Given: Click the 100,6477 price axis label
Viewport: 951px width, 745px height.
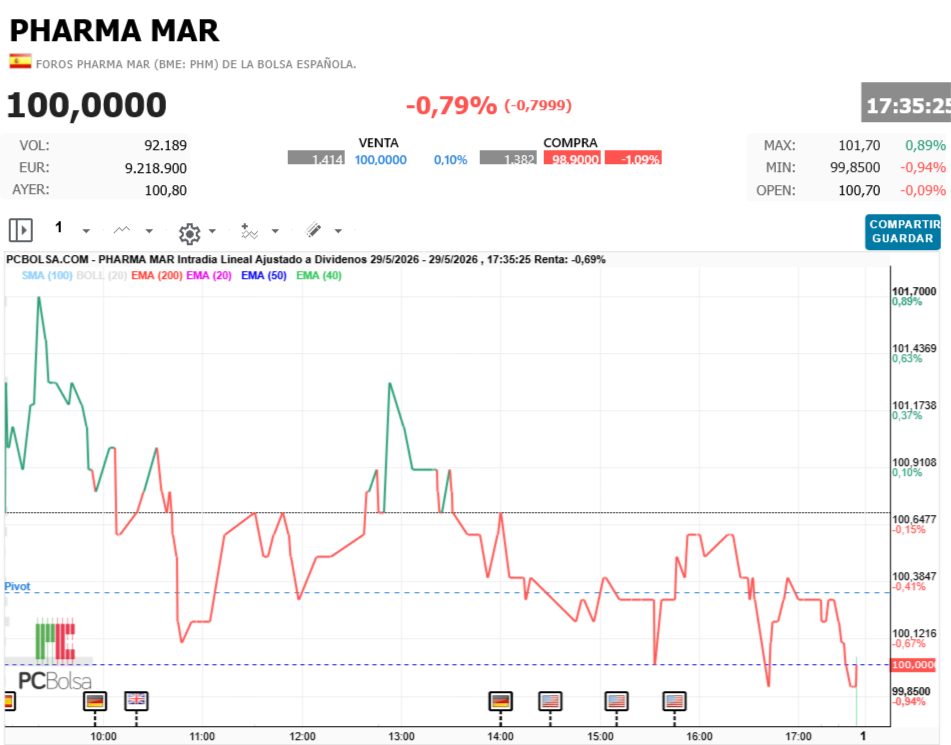Looking at the screenshot, I should point(914,519).
